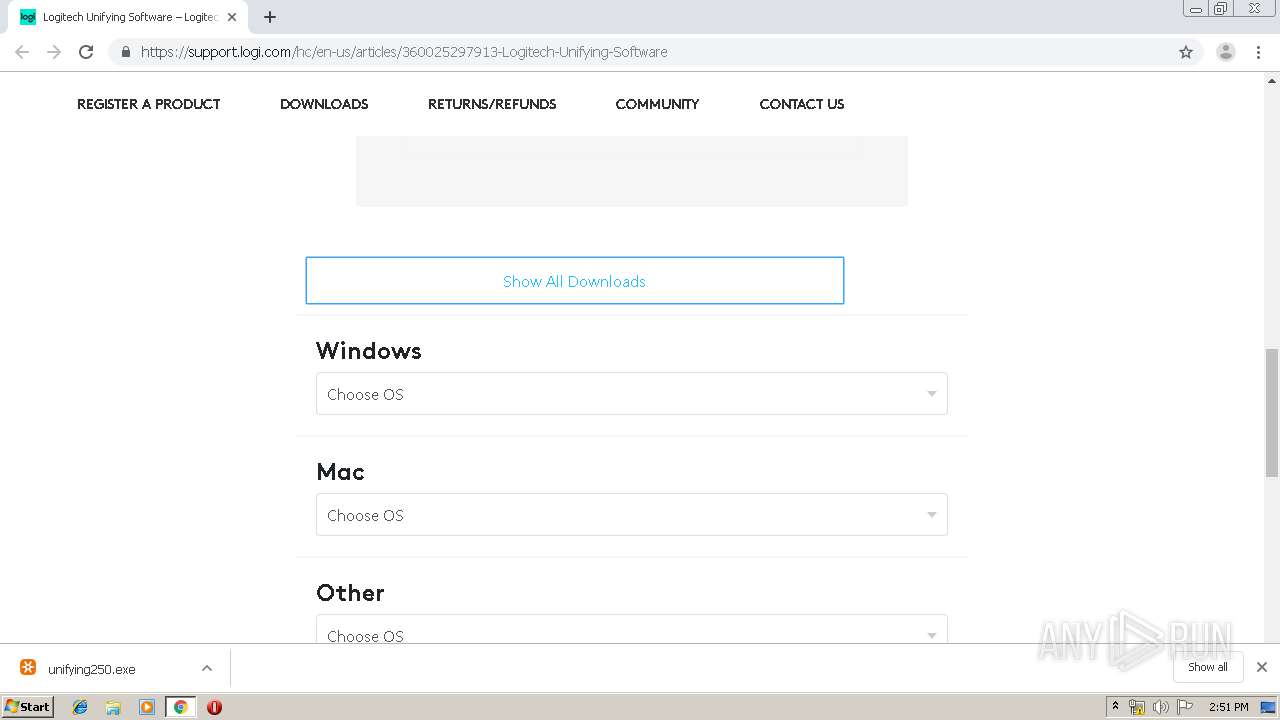Click the address bar URL
This screenshot has height=720, width=1280.
coord(404,52)
